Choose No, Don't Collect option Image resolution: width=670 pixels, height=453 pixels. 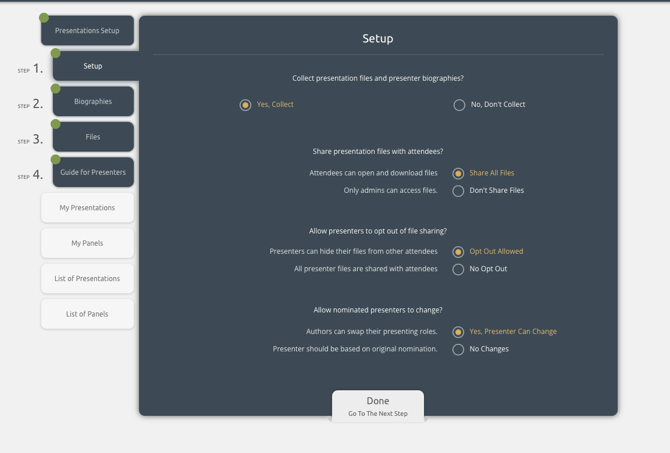coord(459,105)
